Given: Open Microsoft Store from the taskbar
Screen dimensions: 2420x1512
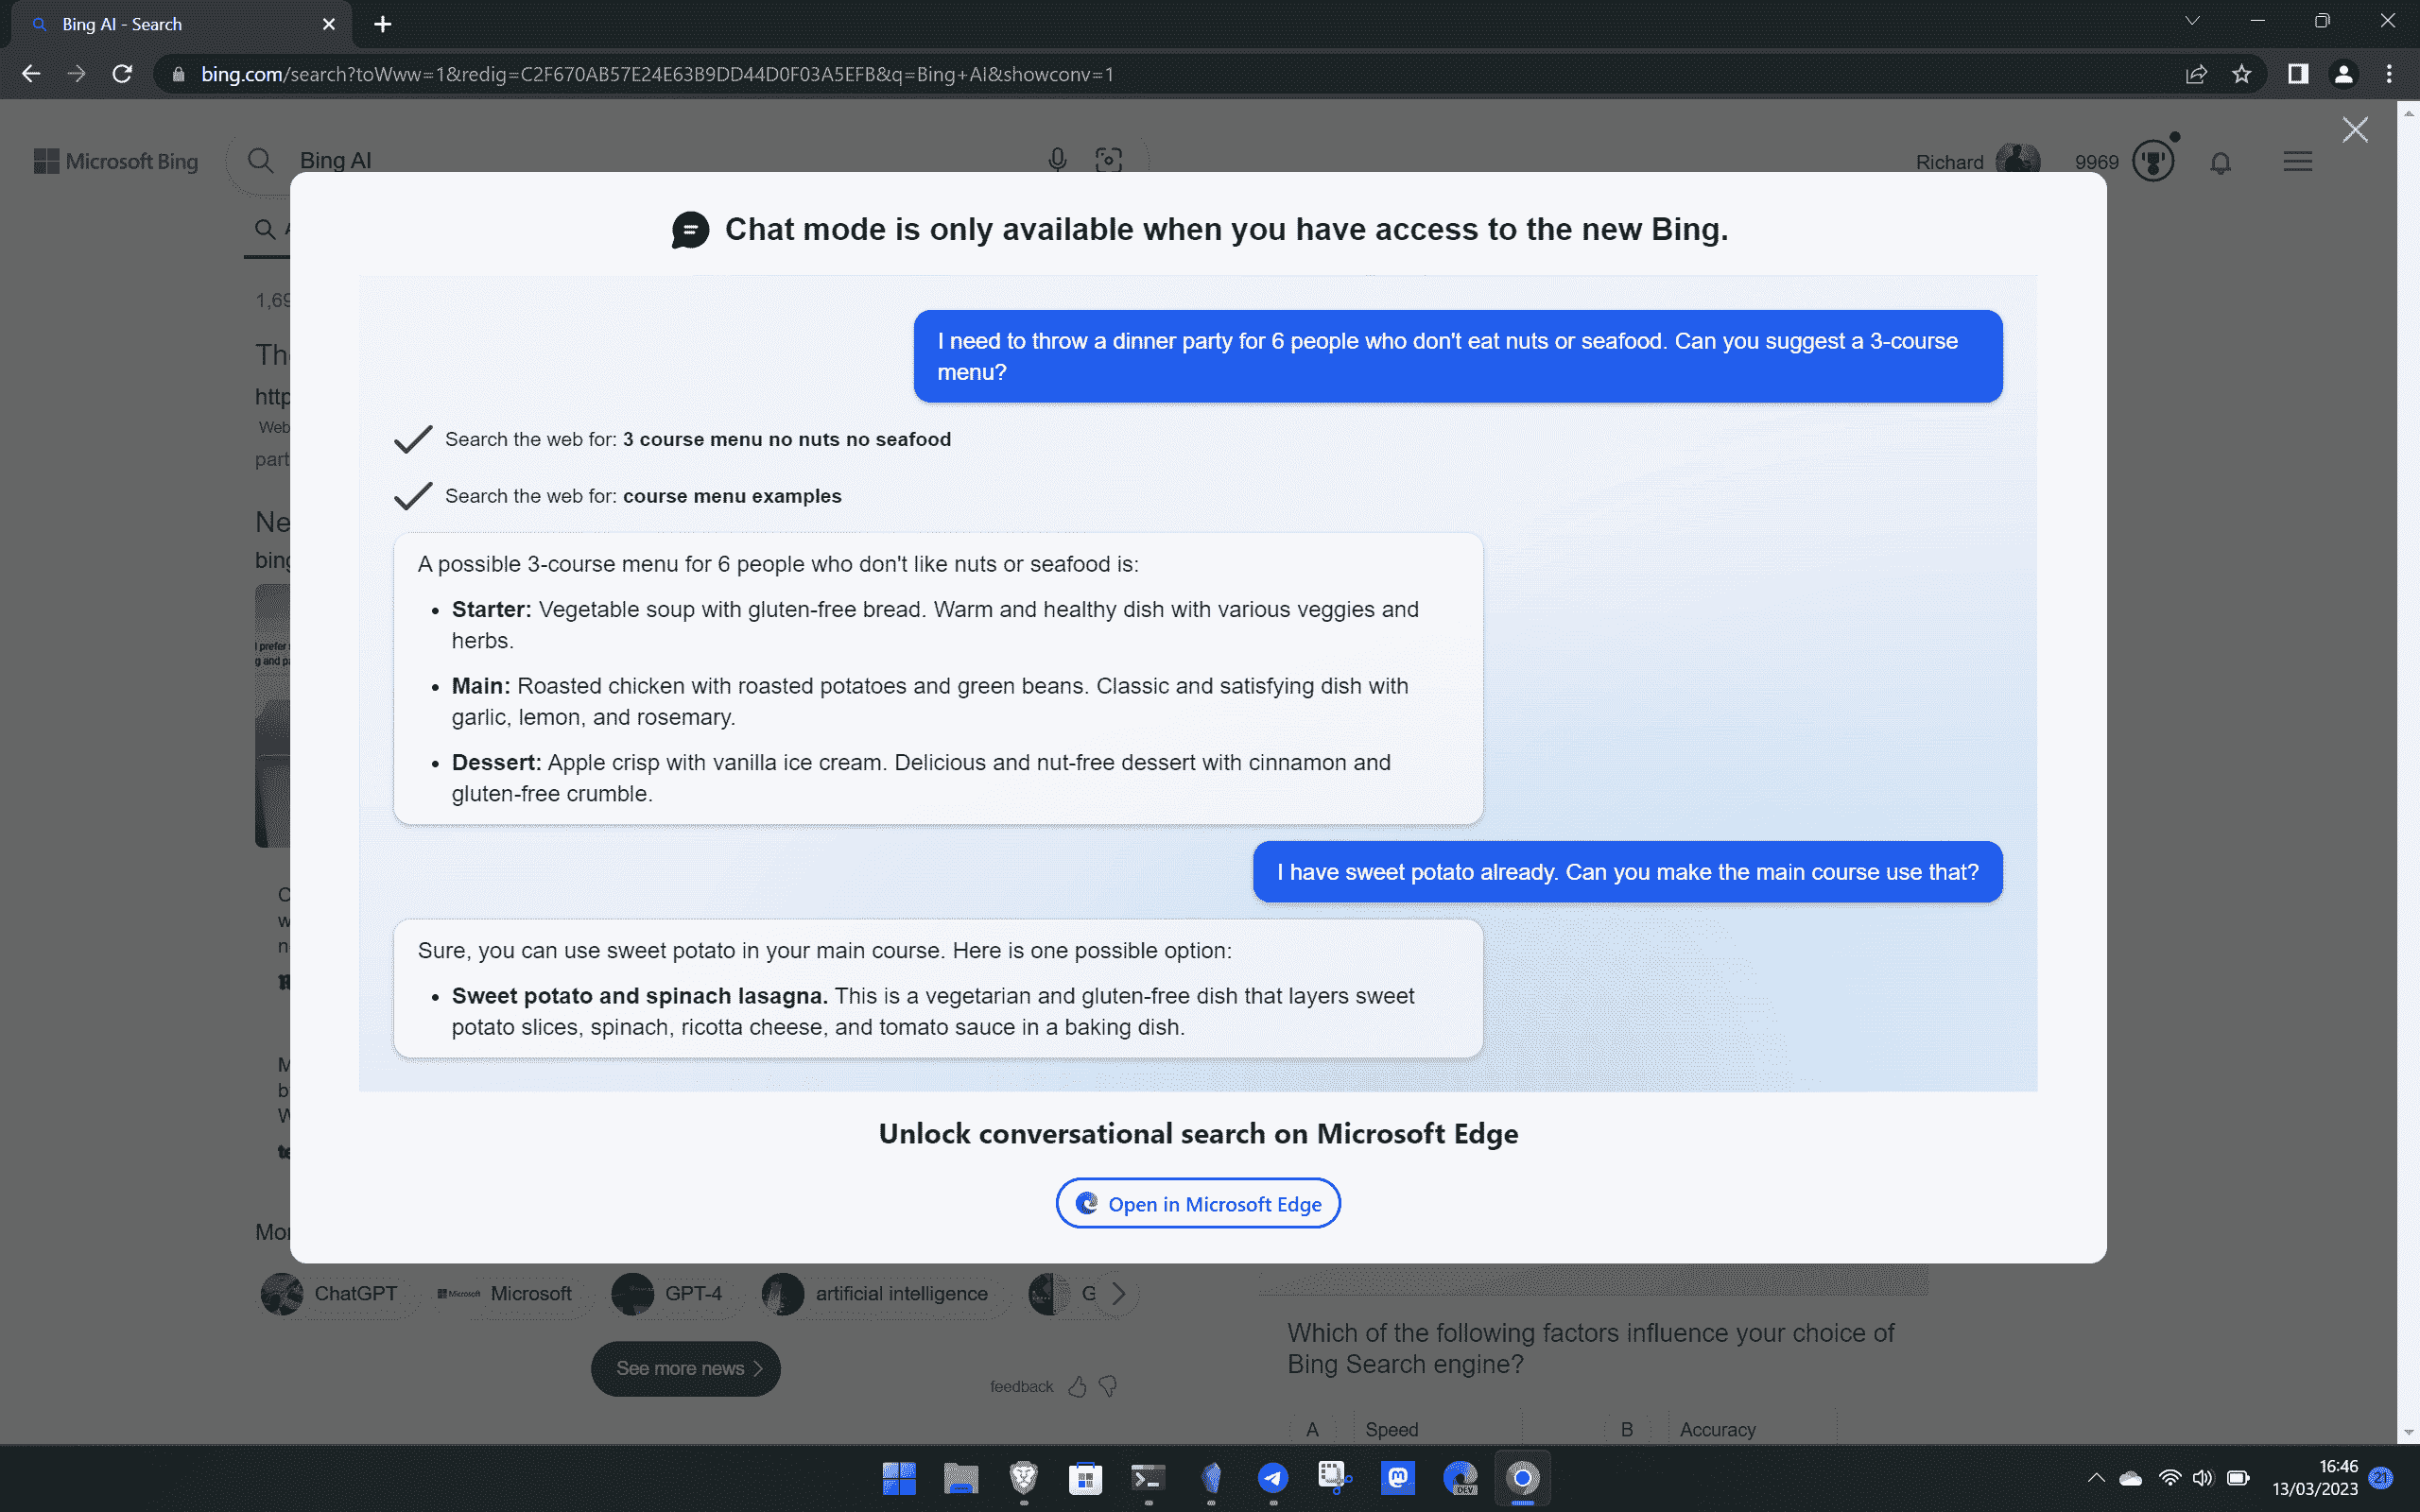Looking at the screenshot, I should (x=1085, y=1478).
